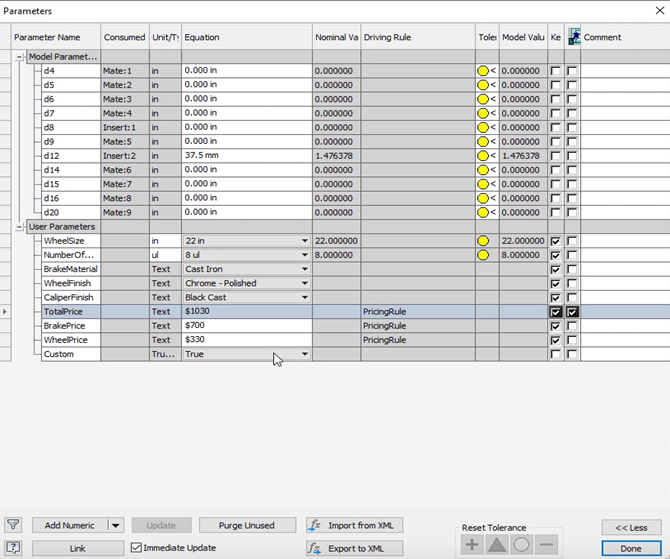Screen dimensions: 670x559
Task: Click the plus tolerance reset button
Action: [472, 544]
